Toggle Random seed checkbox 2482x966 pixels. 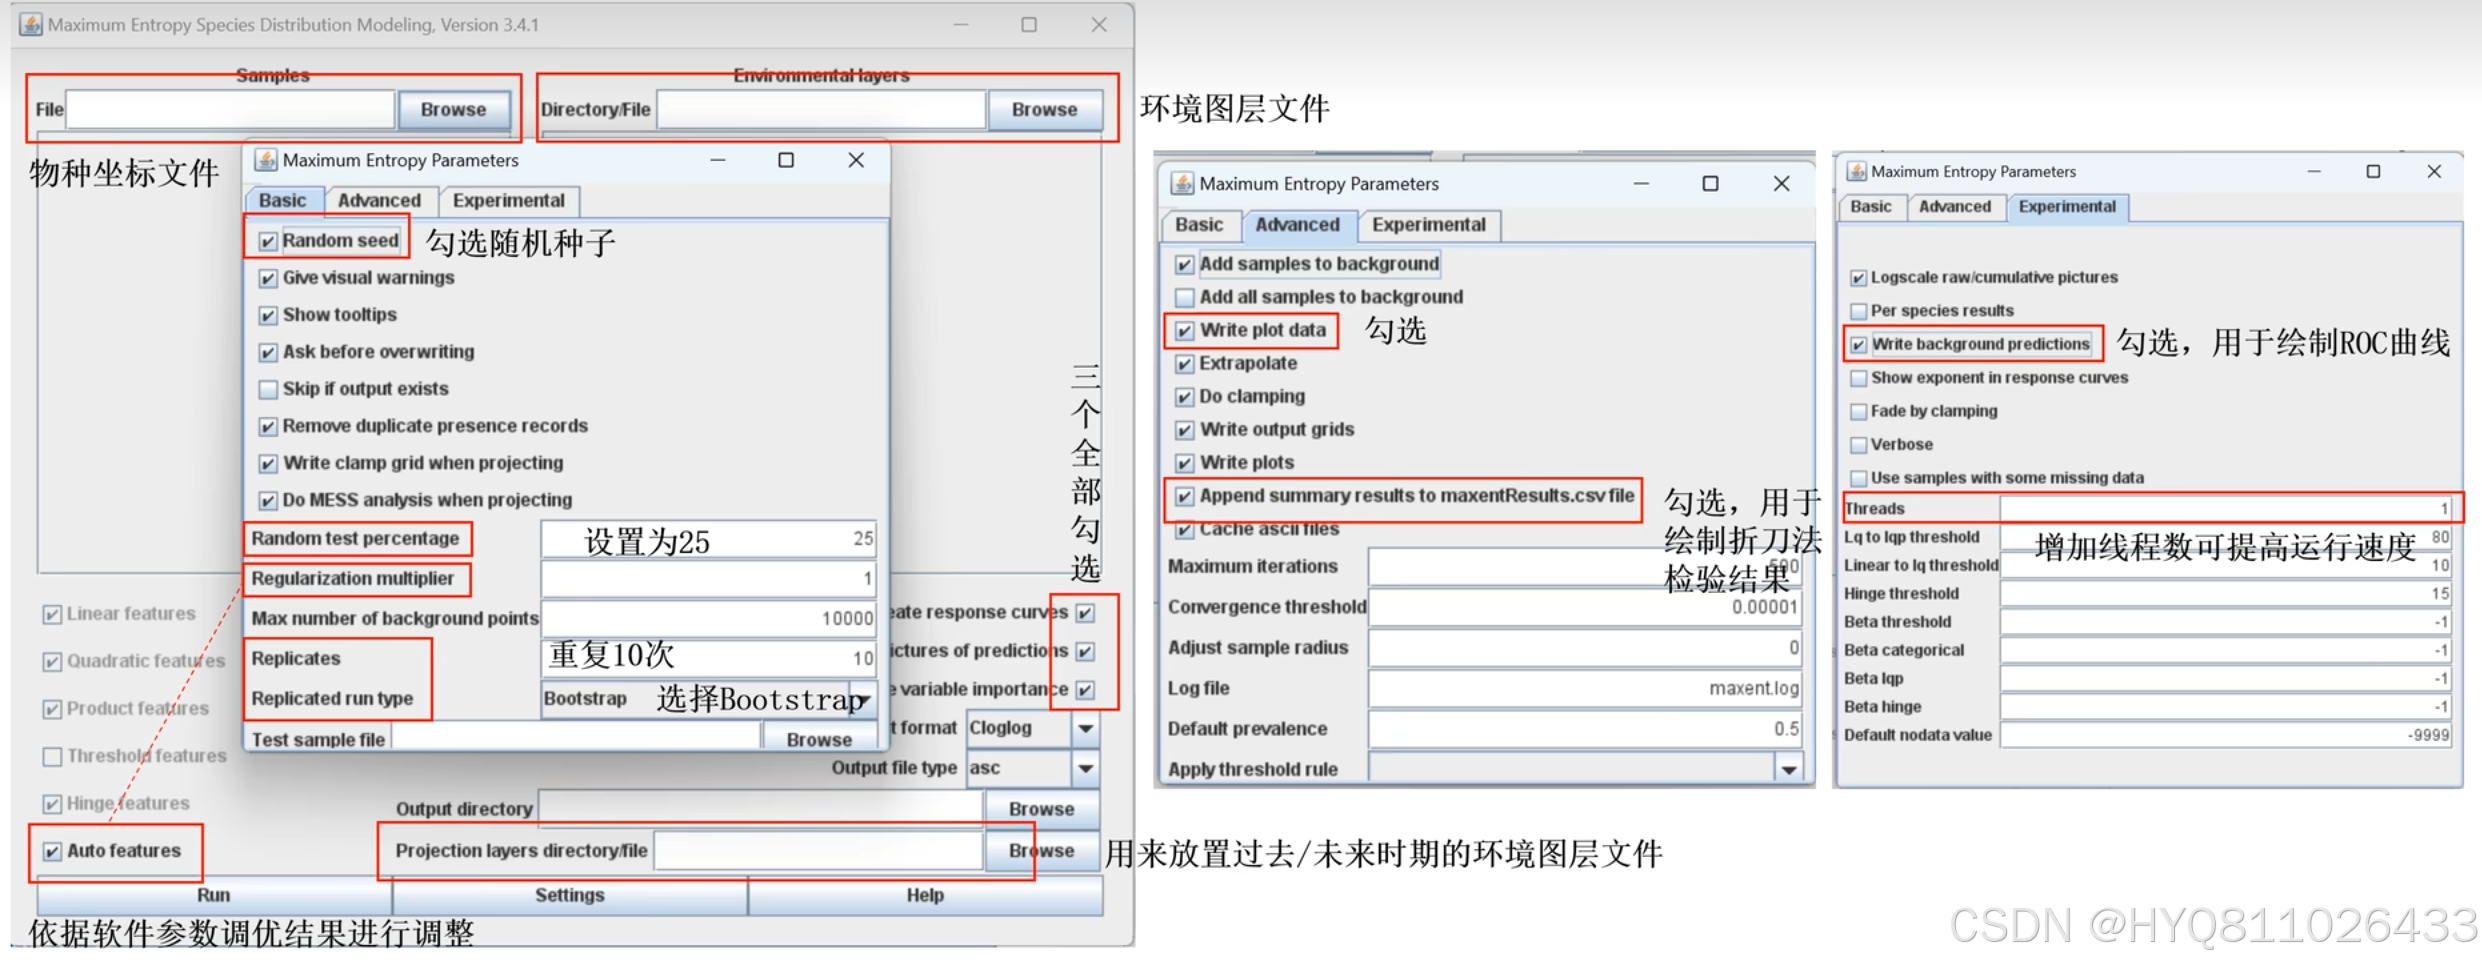coord(268,241)
